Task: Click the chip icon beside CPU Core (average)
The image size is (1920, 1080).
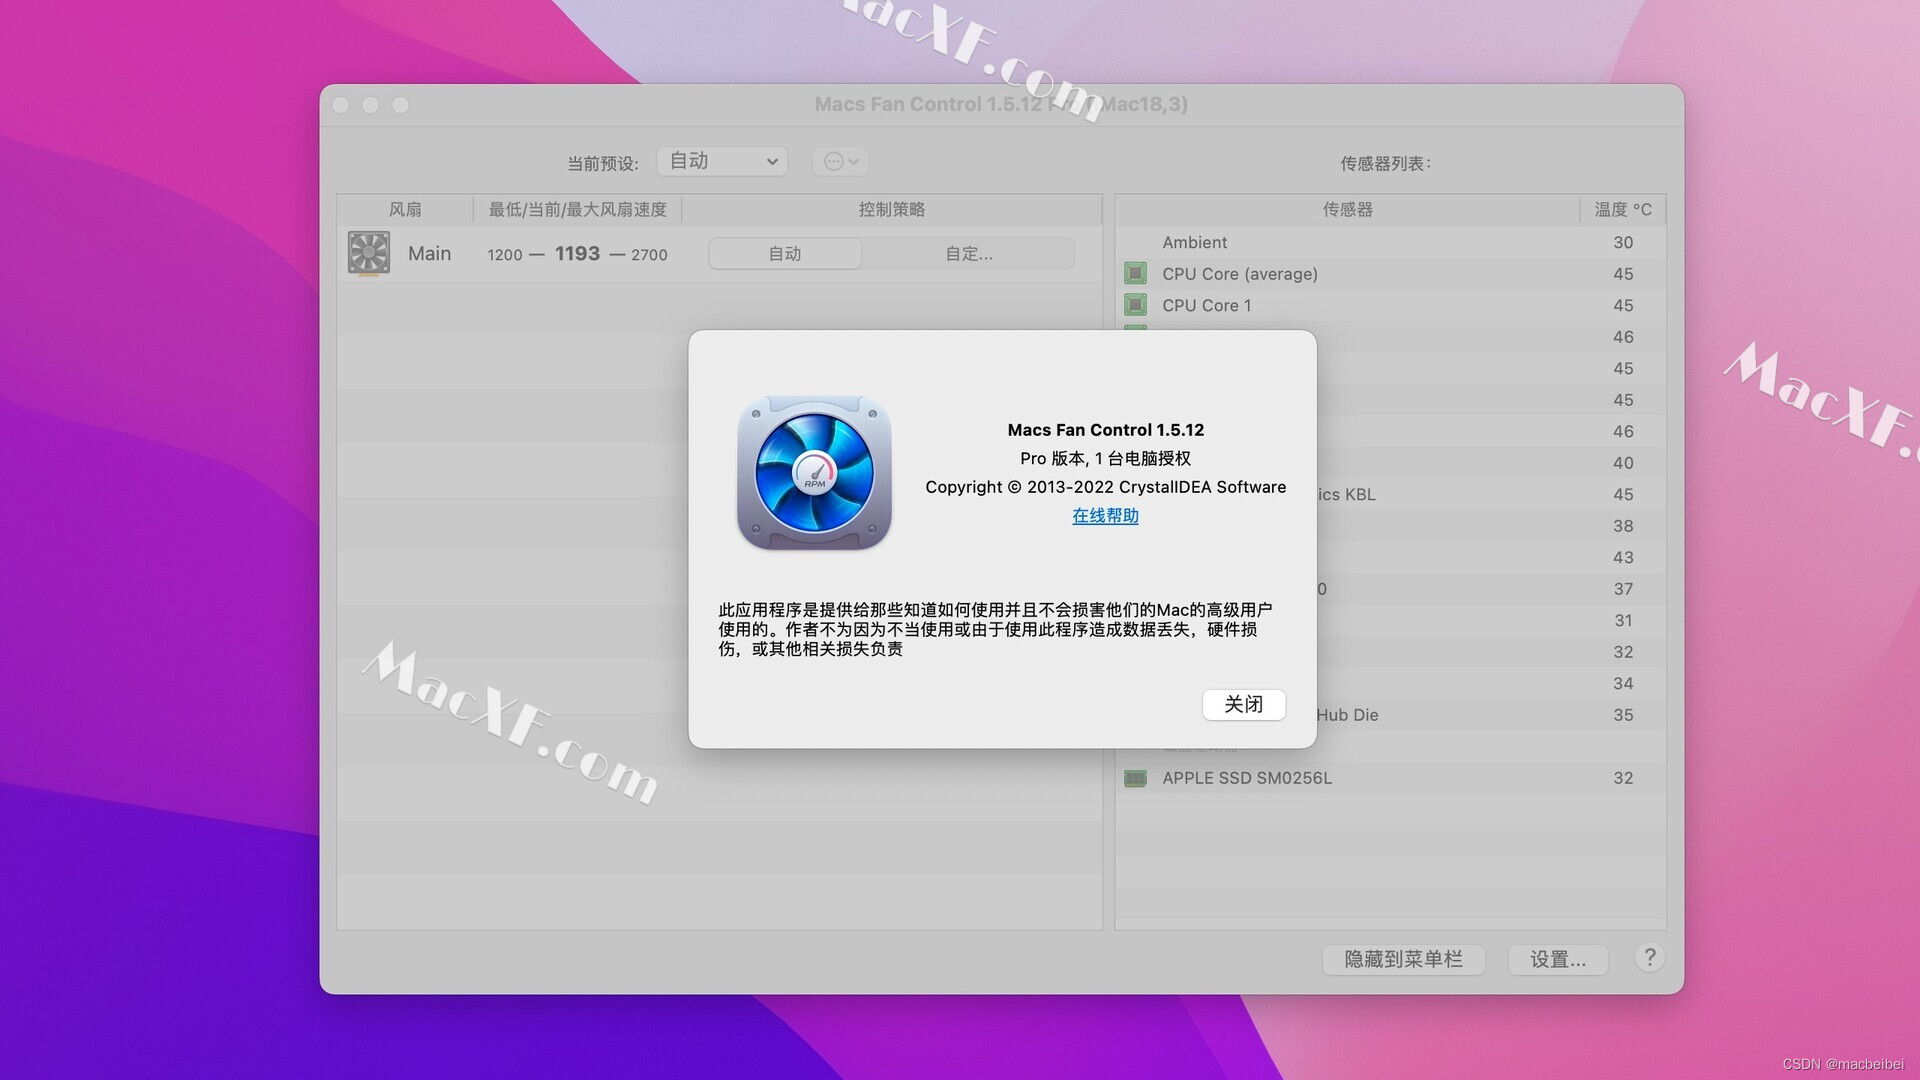Action: (x=1135, y=273)
